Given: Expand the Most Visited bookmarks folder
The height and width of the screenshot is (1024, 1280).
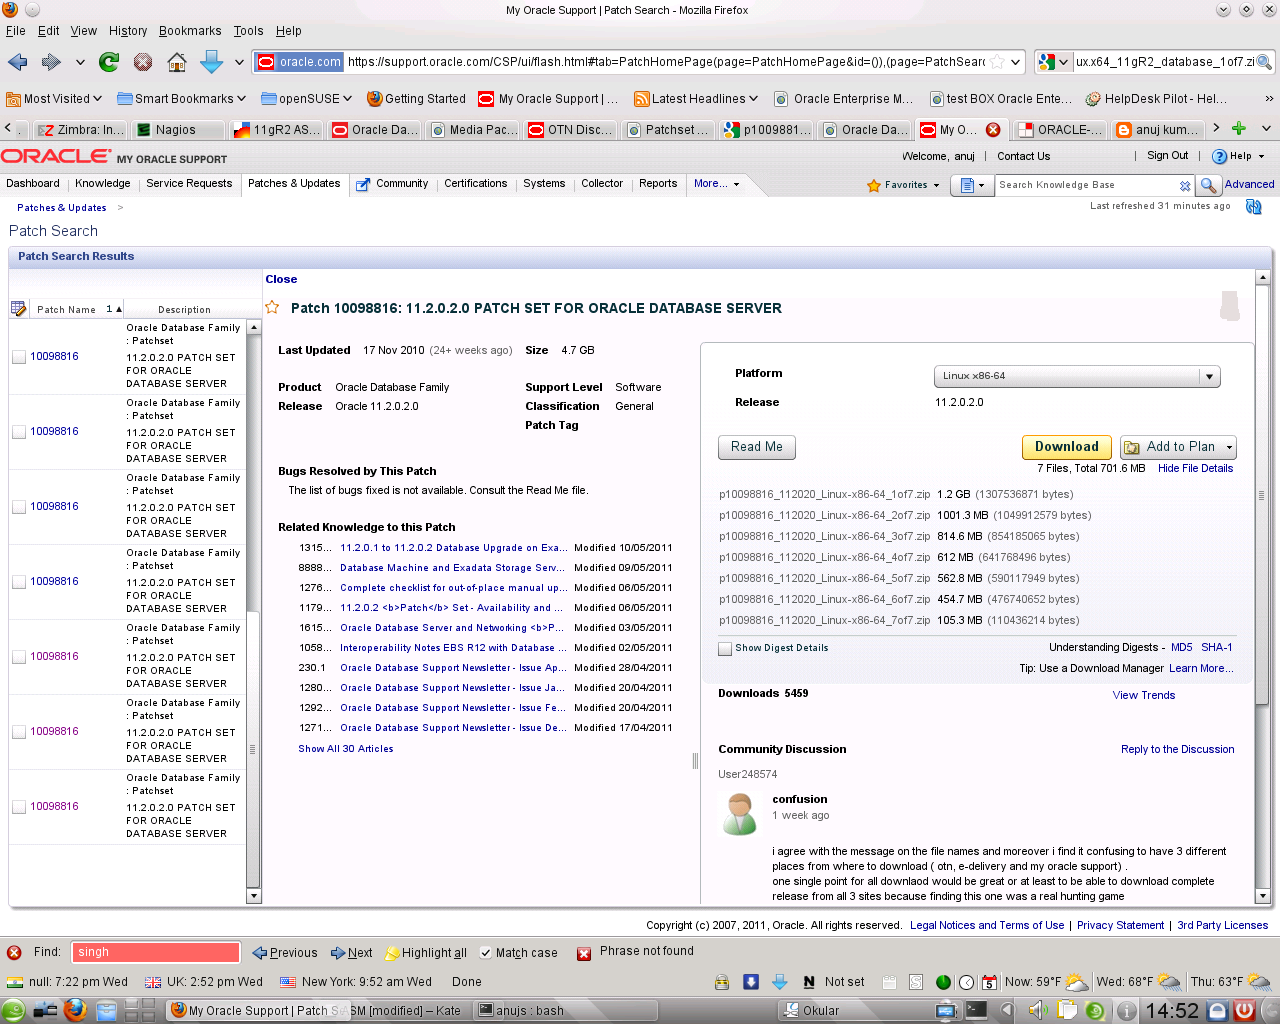Looking at the screenshot, I should pos(54,99).
